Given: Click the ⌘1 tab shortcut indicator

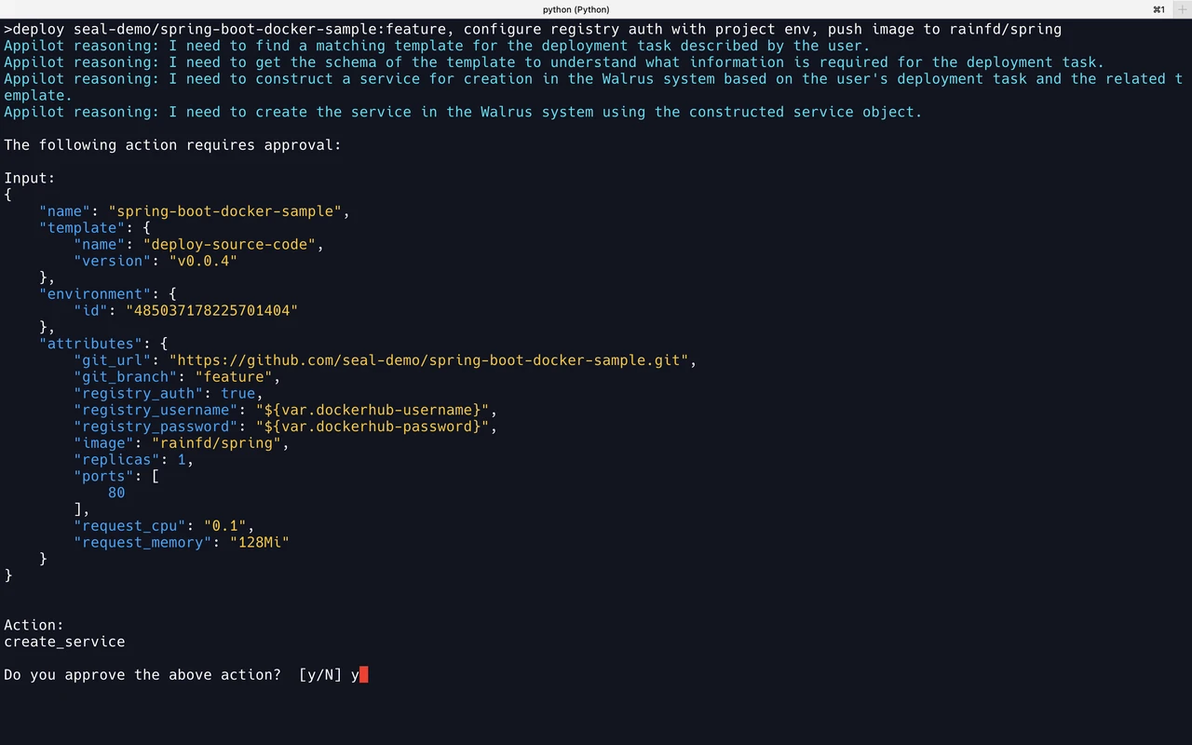Looking at the screenshot, I should 1159,9.
